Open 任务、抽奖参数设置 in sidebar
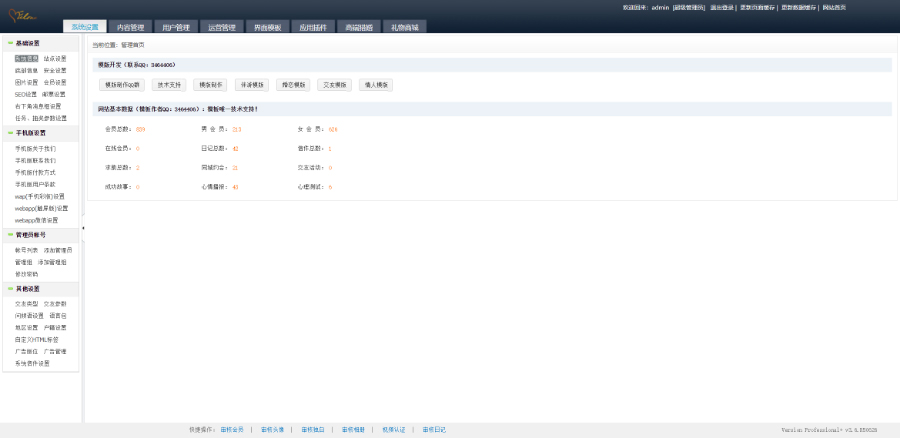The height and width of the screenshot is (438, 900). coord(41,118)
